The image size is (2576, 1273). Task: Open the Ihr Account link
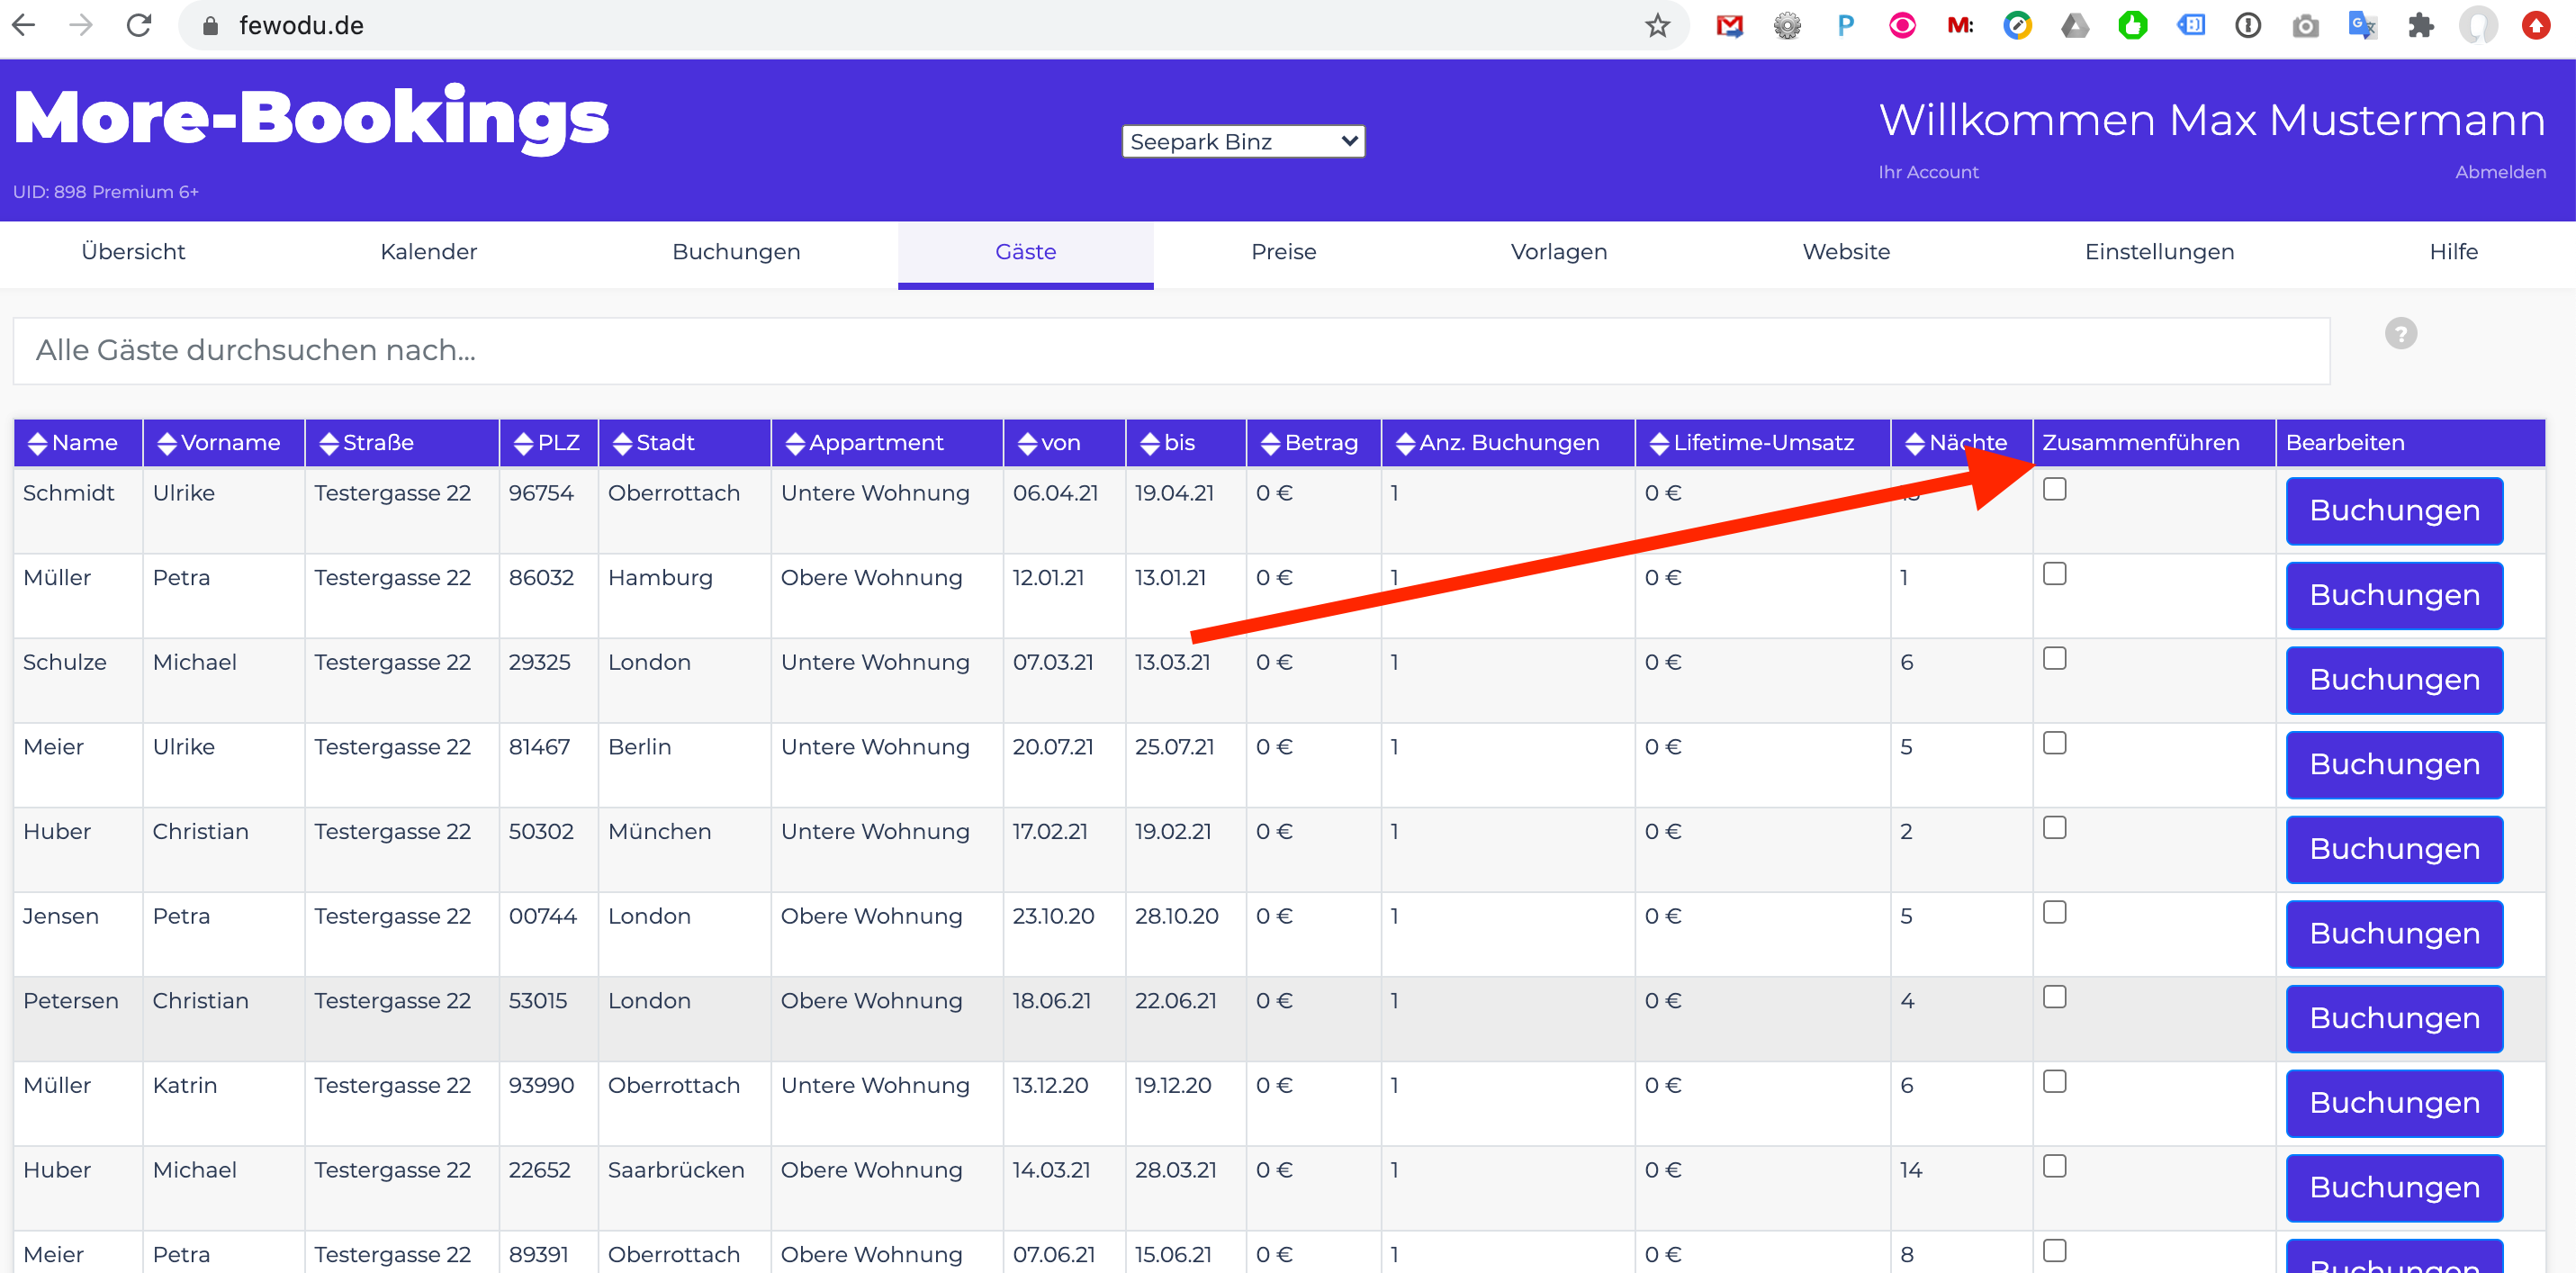(x=1927, y=172)
